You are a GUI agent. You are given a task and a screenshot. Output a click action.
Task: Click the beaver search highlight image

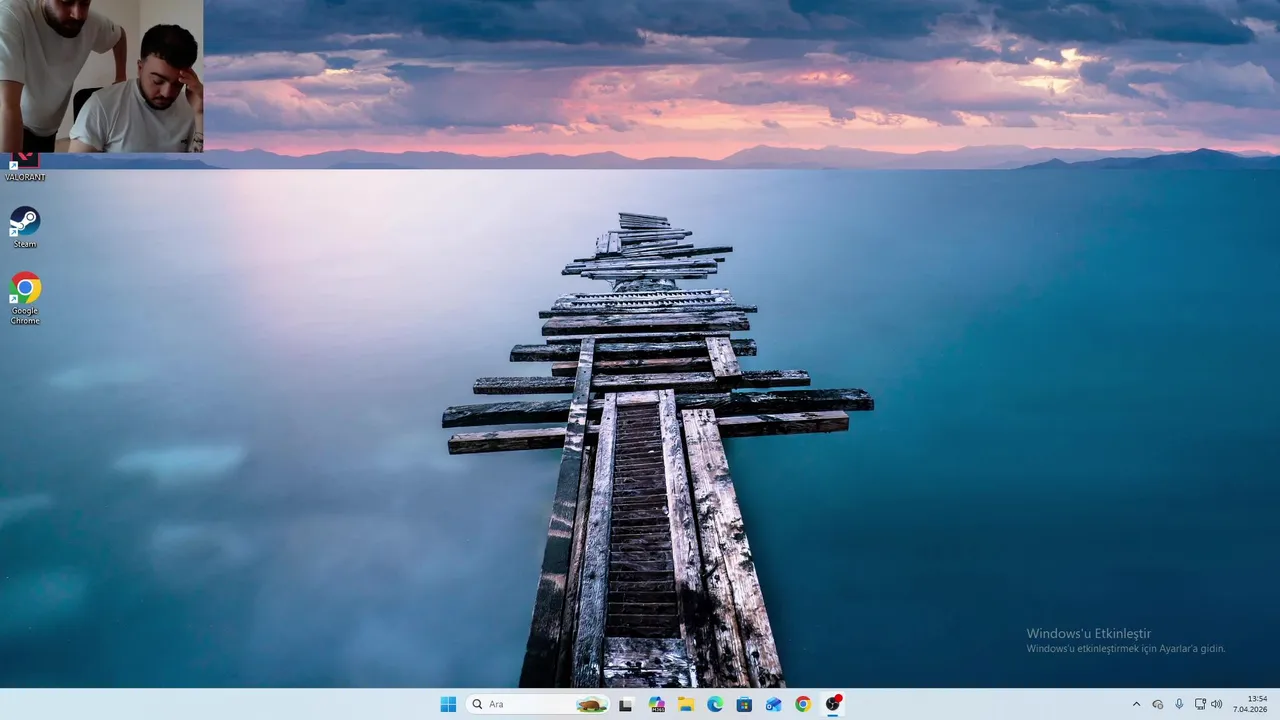pyautogui.click(x=591, y=704)
